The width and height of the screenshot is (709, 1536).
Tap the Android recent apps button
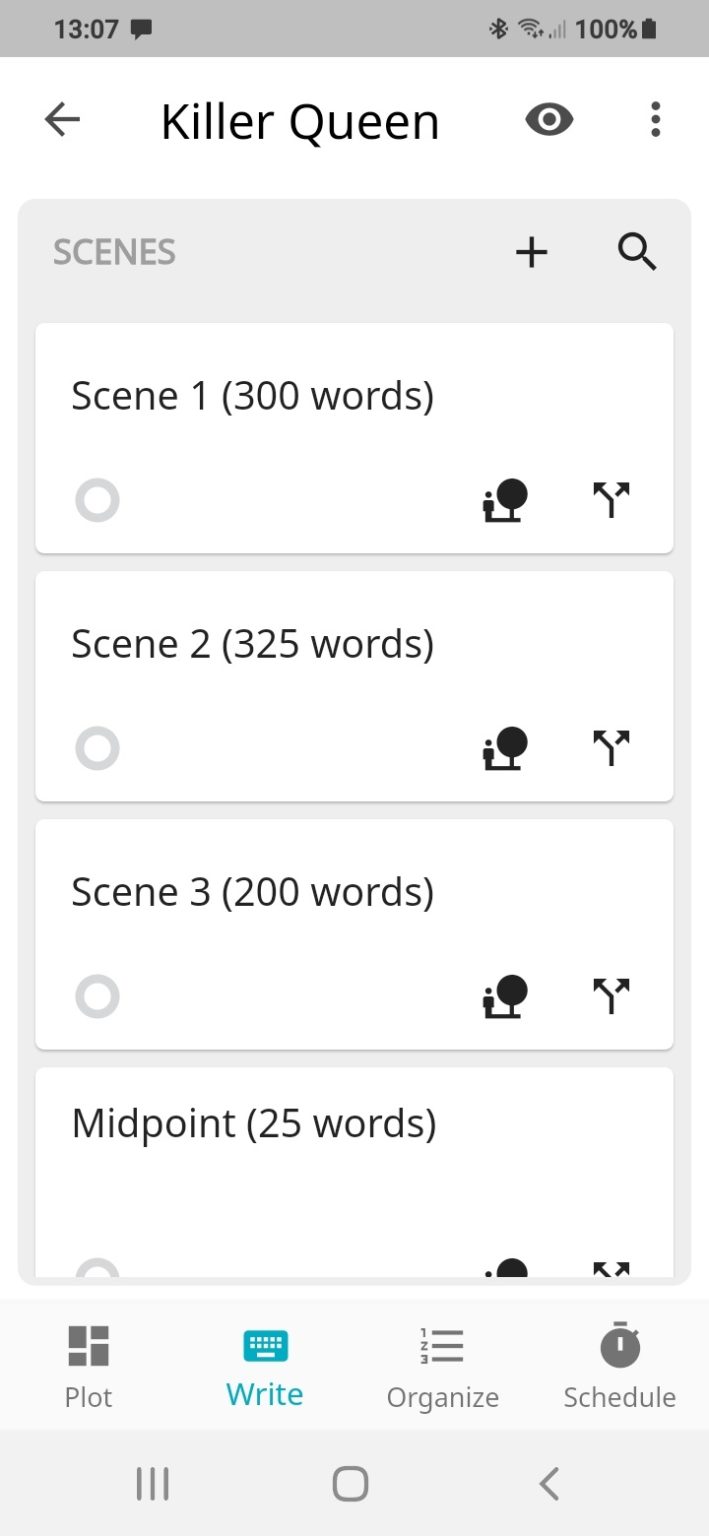pos(151,1483)
